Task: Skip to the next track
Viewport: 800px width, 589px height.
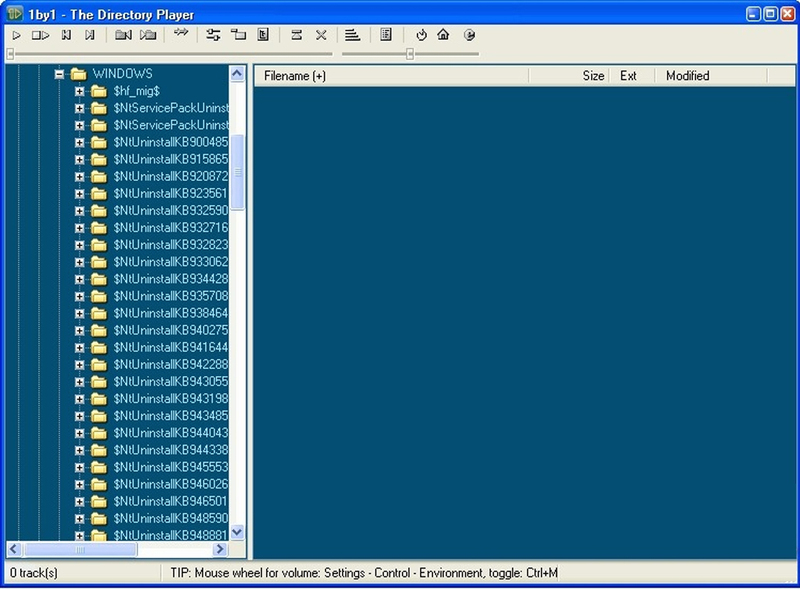Action: point(90,35)
